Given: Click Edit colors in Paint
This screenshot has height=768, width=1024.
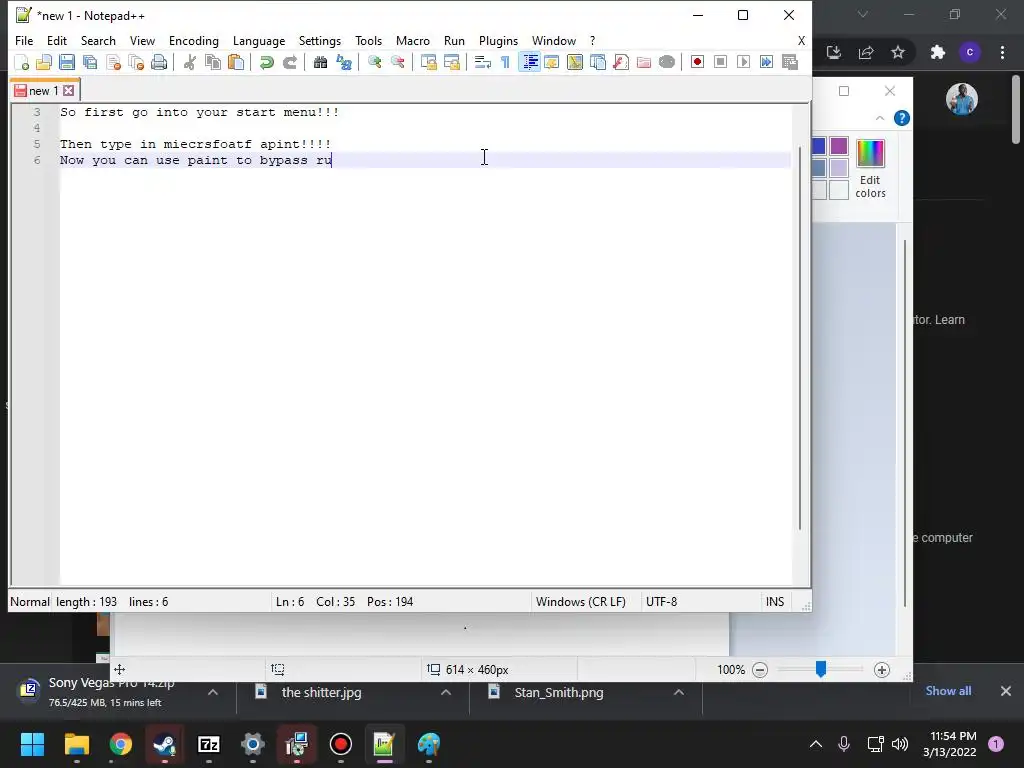Looking at the screenshot, I should (871, 169).
